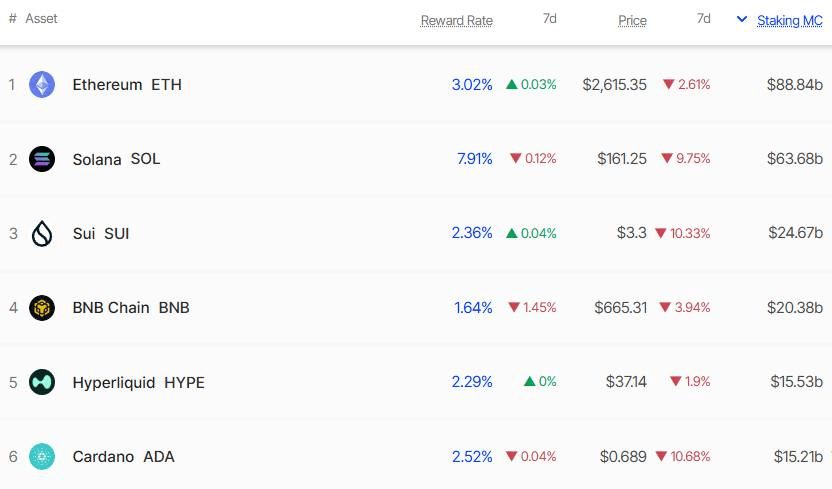Sort by Staking MC column header

790,20
